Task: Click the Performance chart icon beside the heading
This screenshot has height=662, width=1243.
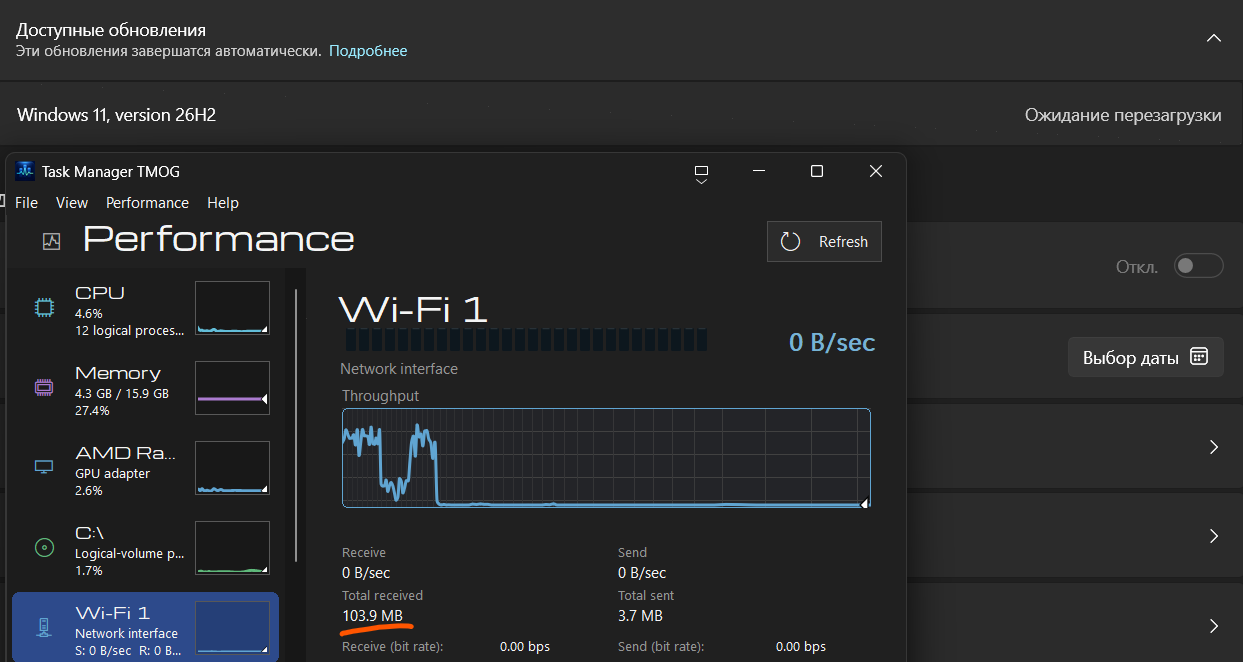Action: click(51, 241)
